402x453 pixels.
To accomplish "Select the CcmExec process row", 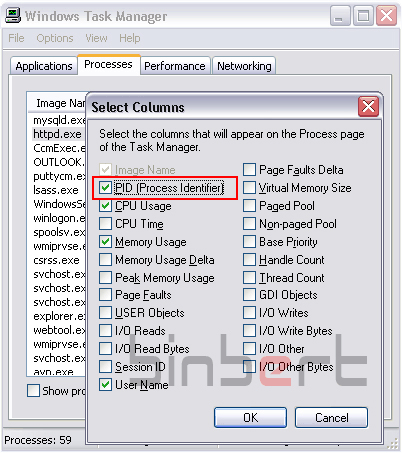I will (x=59, y=148).
